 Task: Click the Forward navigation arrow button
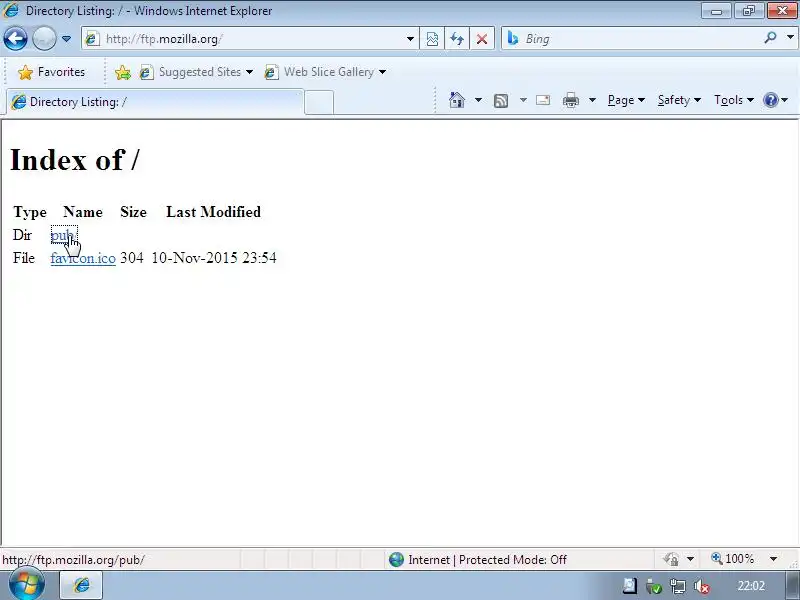pos(44,39)
